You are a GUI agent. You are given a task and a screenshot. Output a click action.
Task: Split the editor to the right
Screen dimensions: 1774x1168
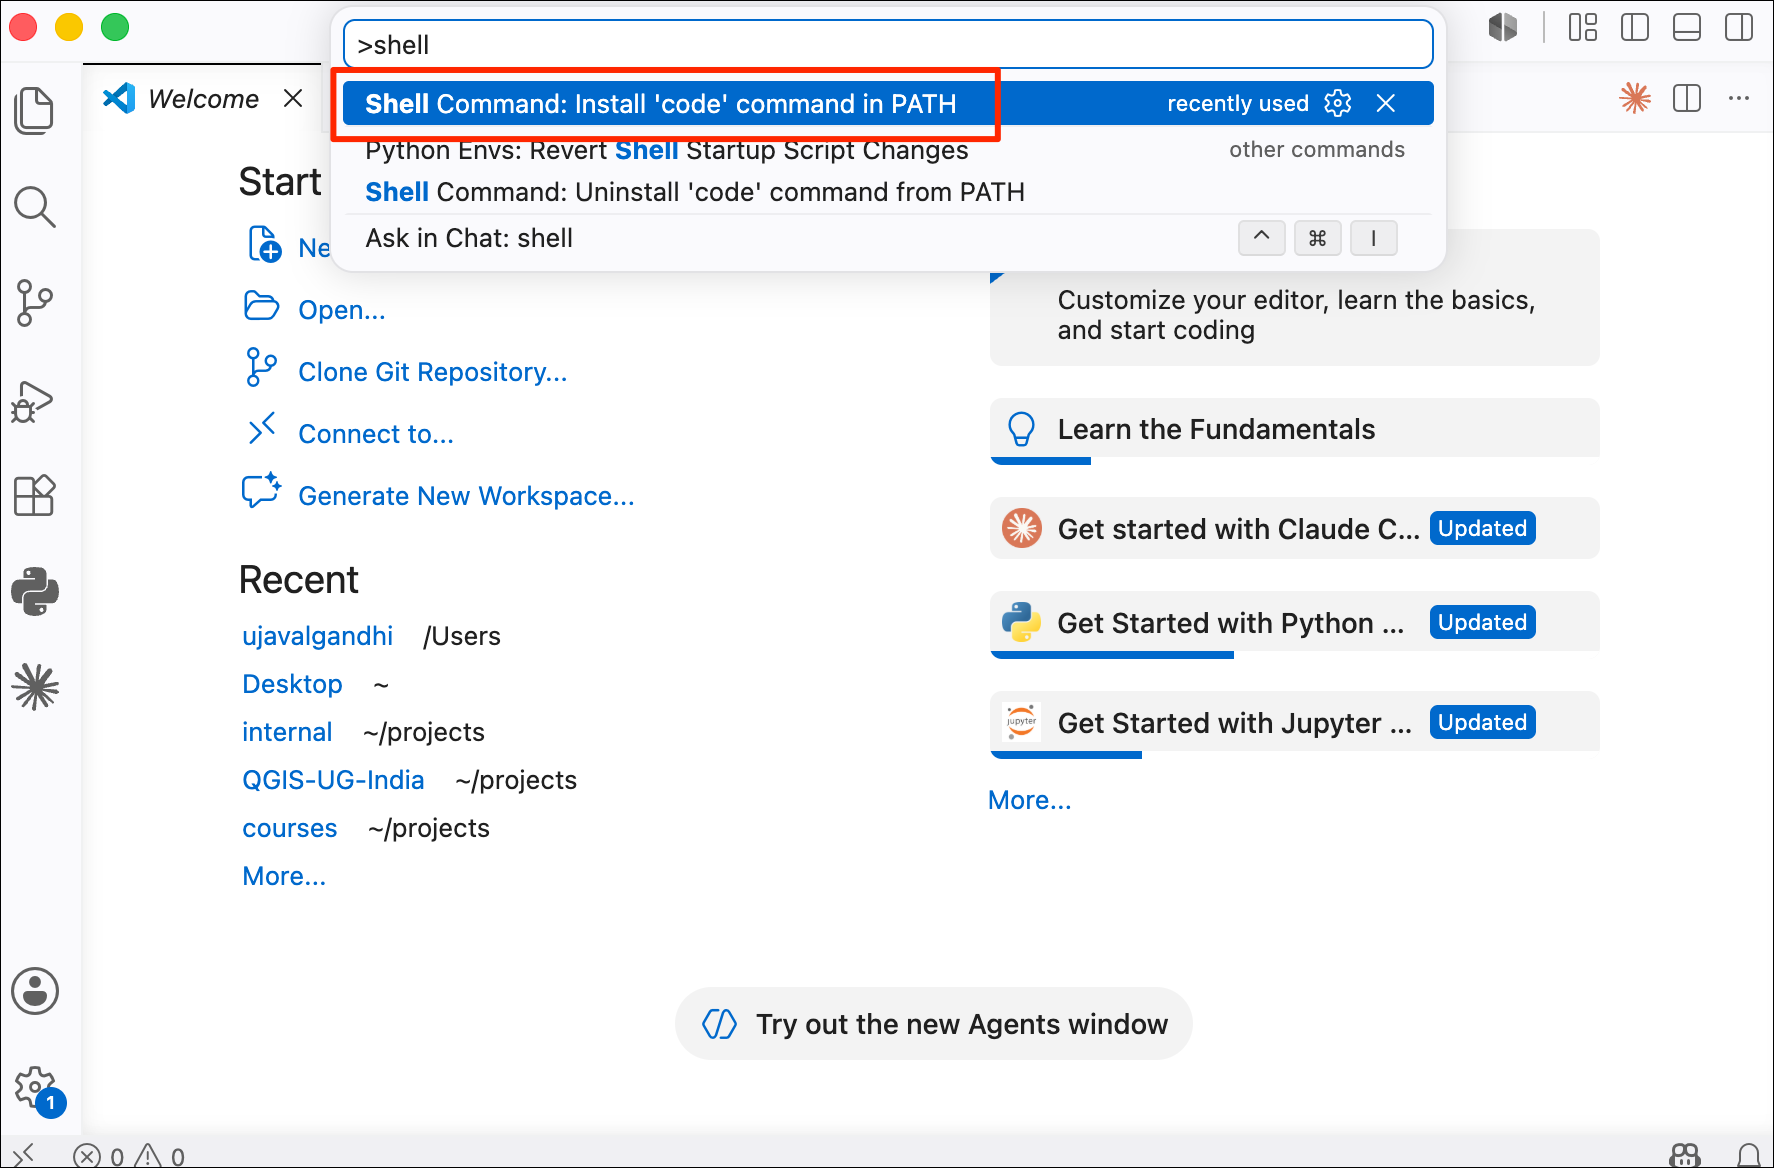[1687, 98]
